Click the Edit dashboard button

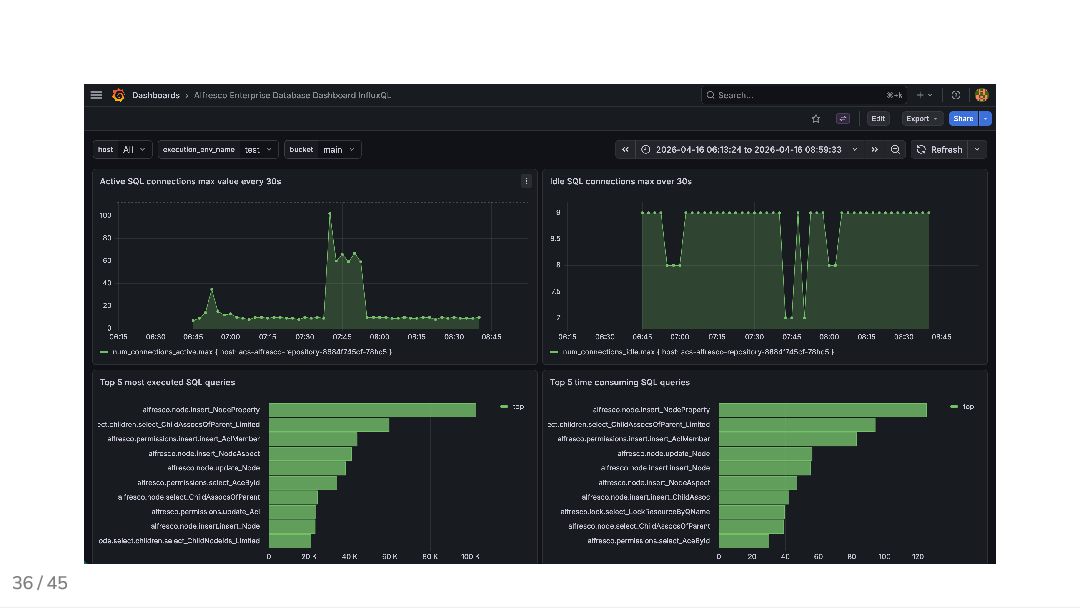[x=878, y=119]
